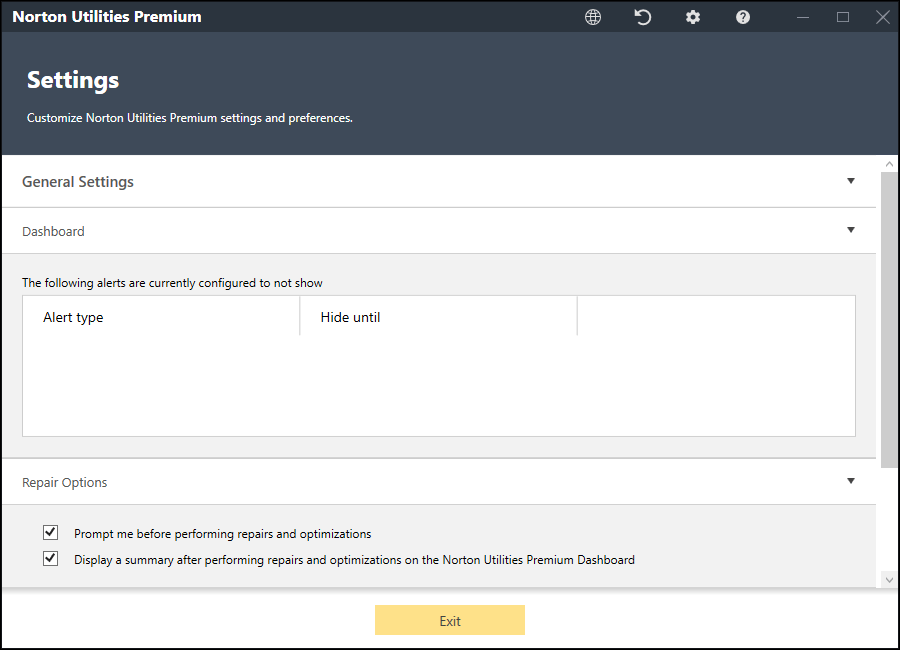Click the undo history arrow icon
The width and height of the screenshot is (900, 650).
[643, 17]
